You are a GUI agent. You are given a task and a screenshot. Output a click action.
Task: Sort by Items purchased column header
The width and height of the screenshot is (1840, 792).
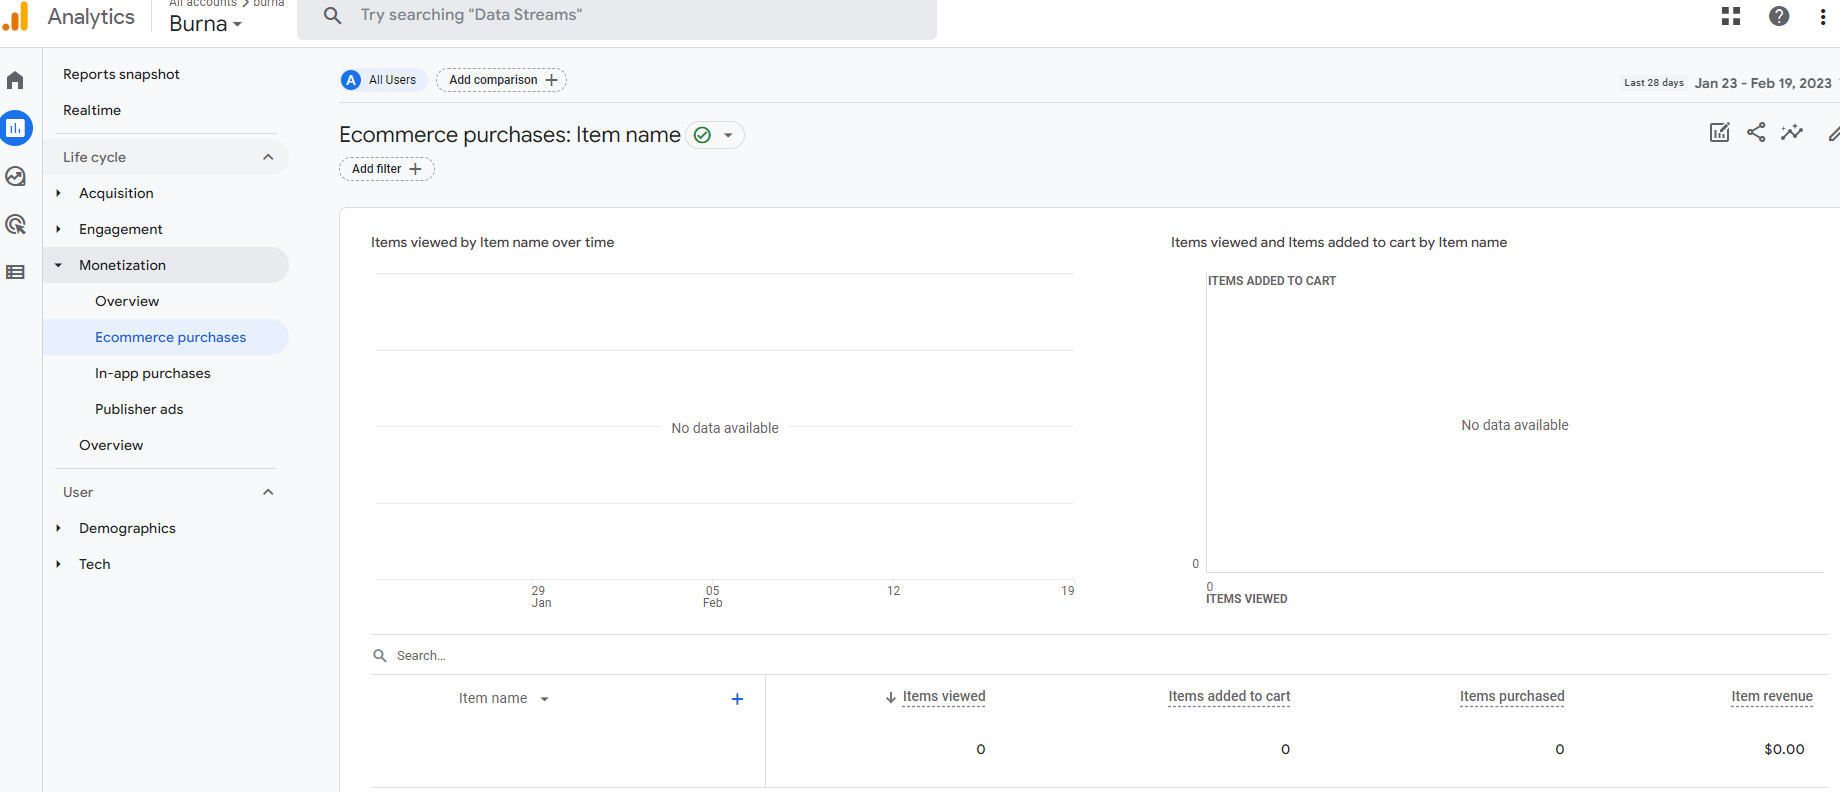1511,697
